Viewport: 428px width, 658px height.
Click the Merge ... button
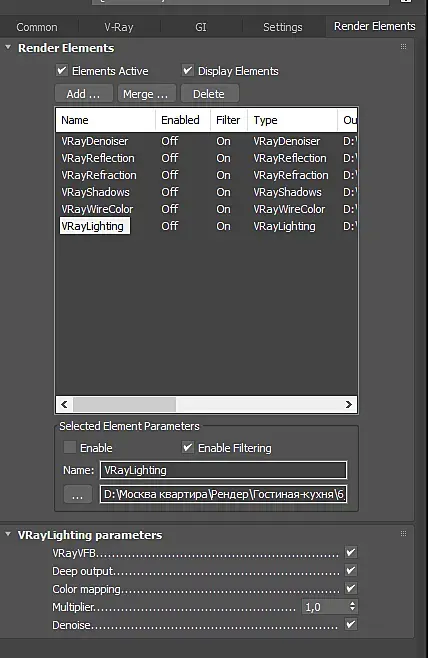146,94
